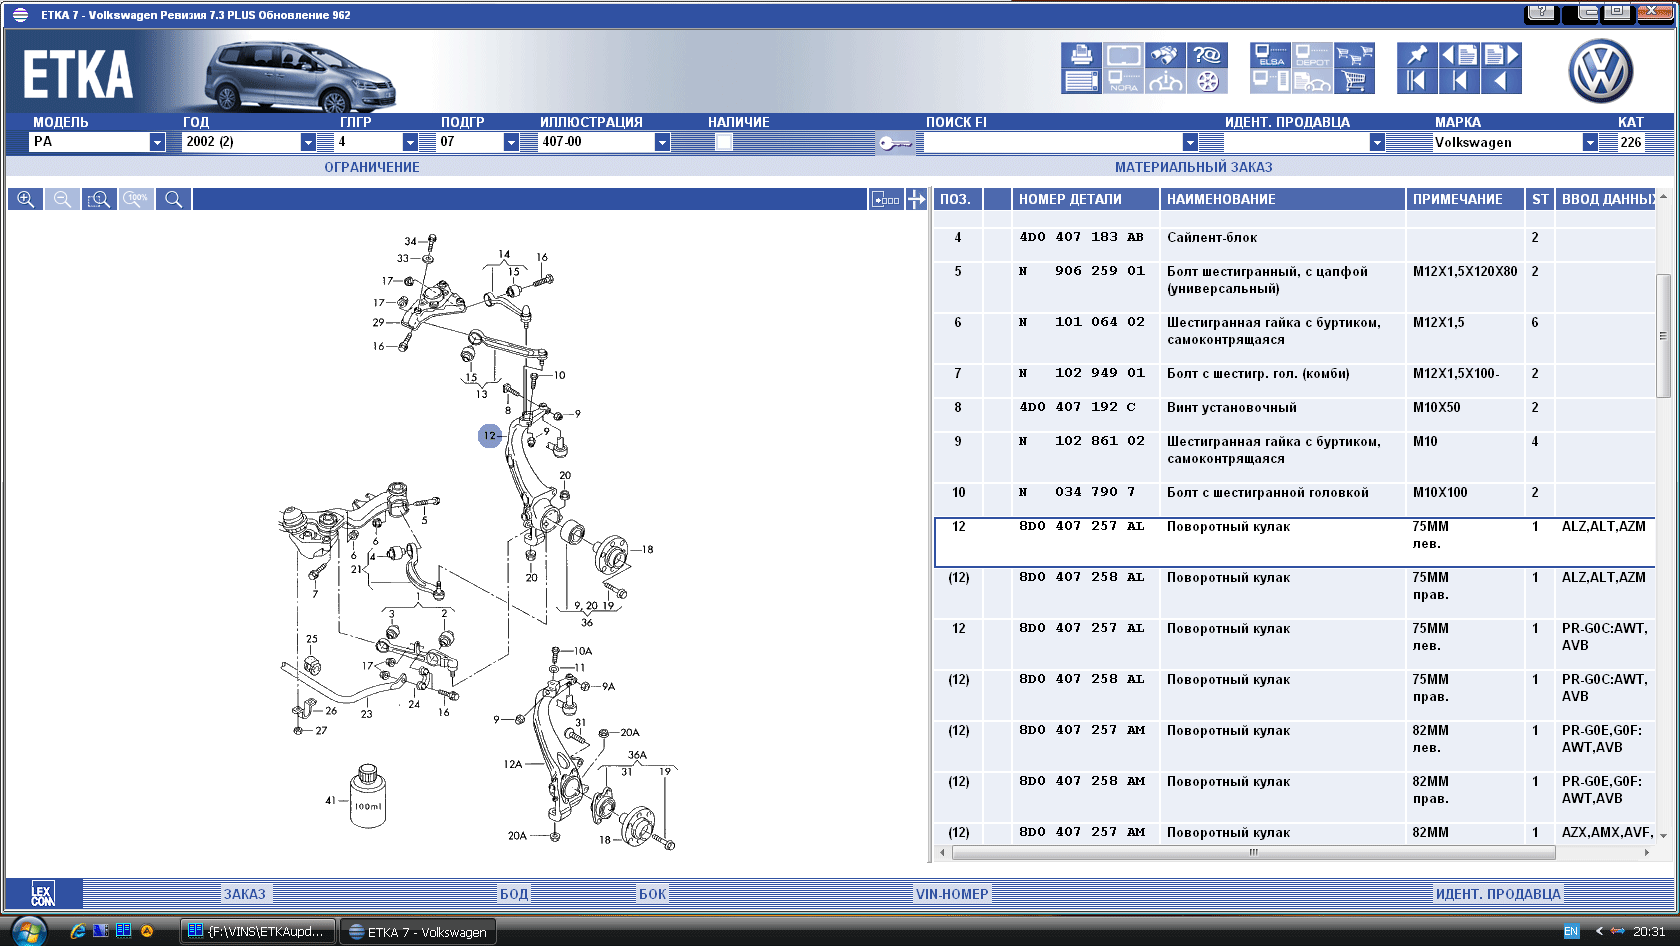Click the pushpin icon

1417,55
